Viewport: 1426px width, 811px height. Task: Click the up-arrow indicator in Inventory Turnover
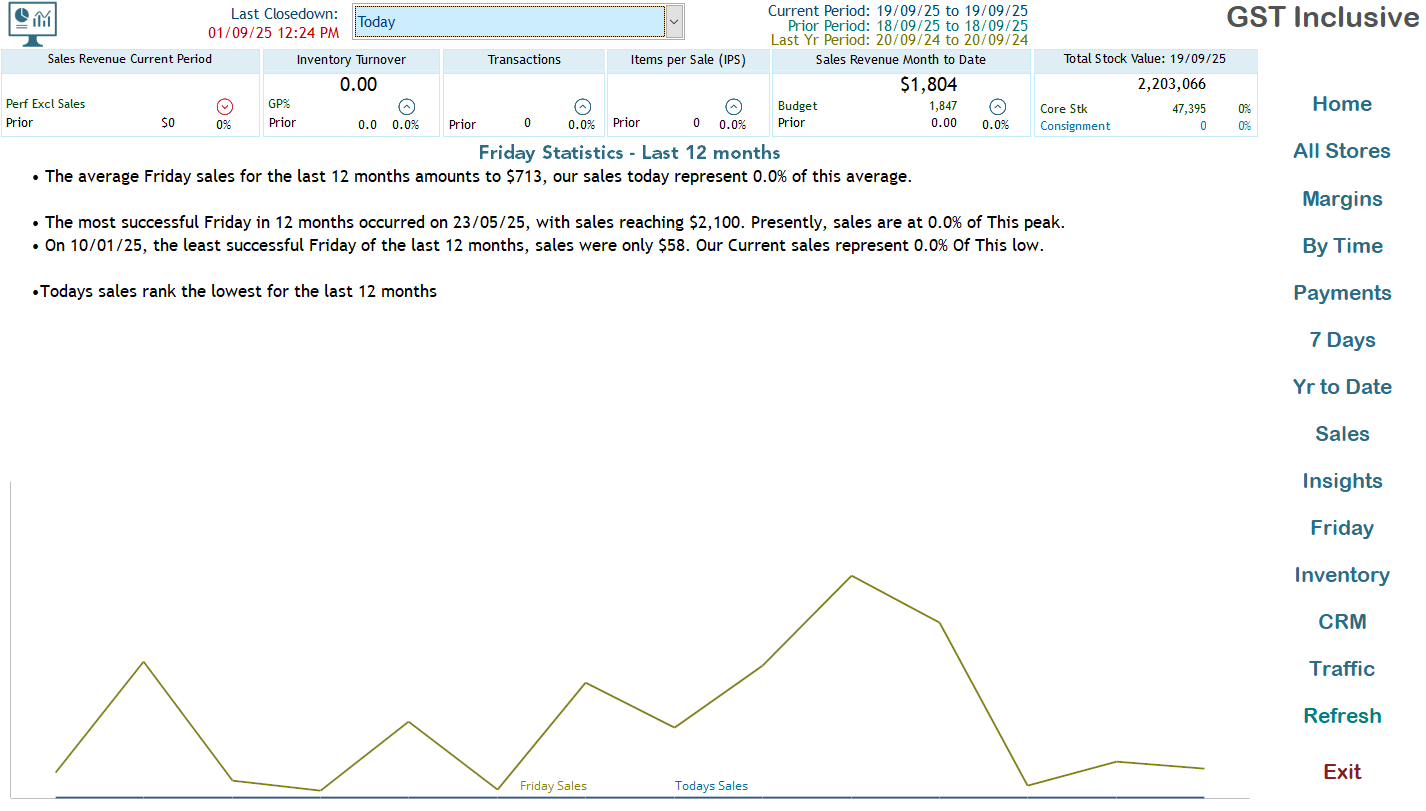(406, 106)
